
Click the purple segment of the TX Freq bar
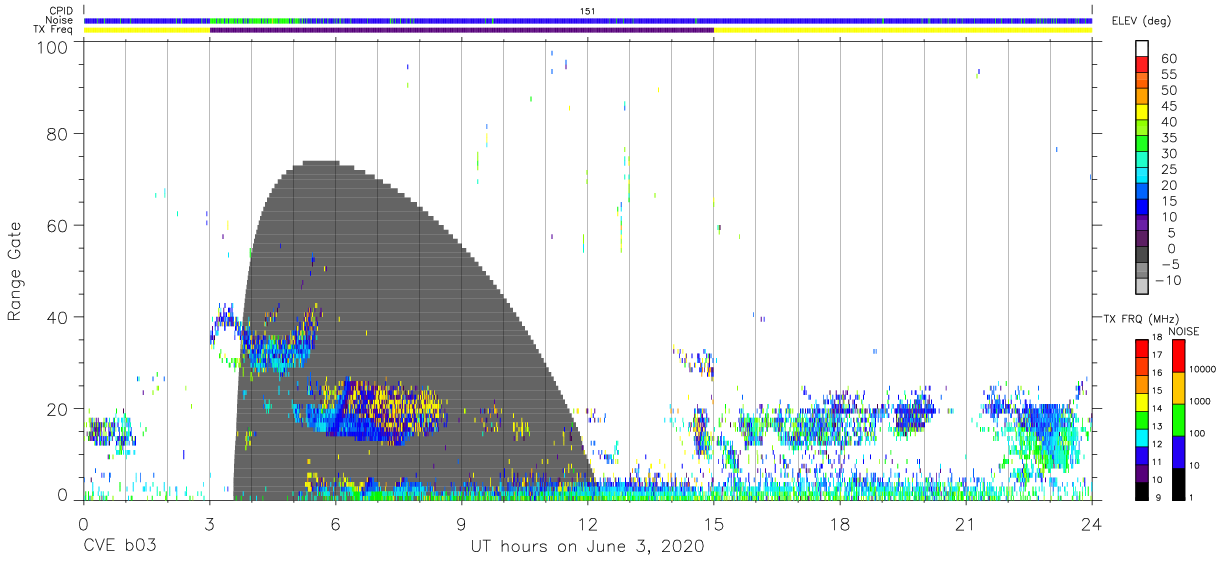pos(462,30)
